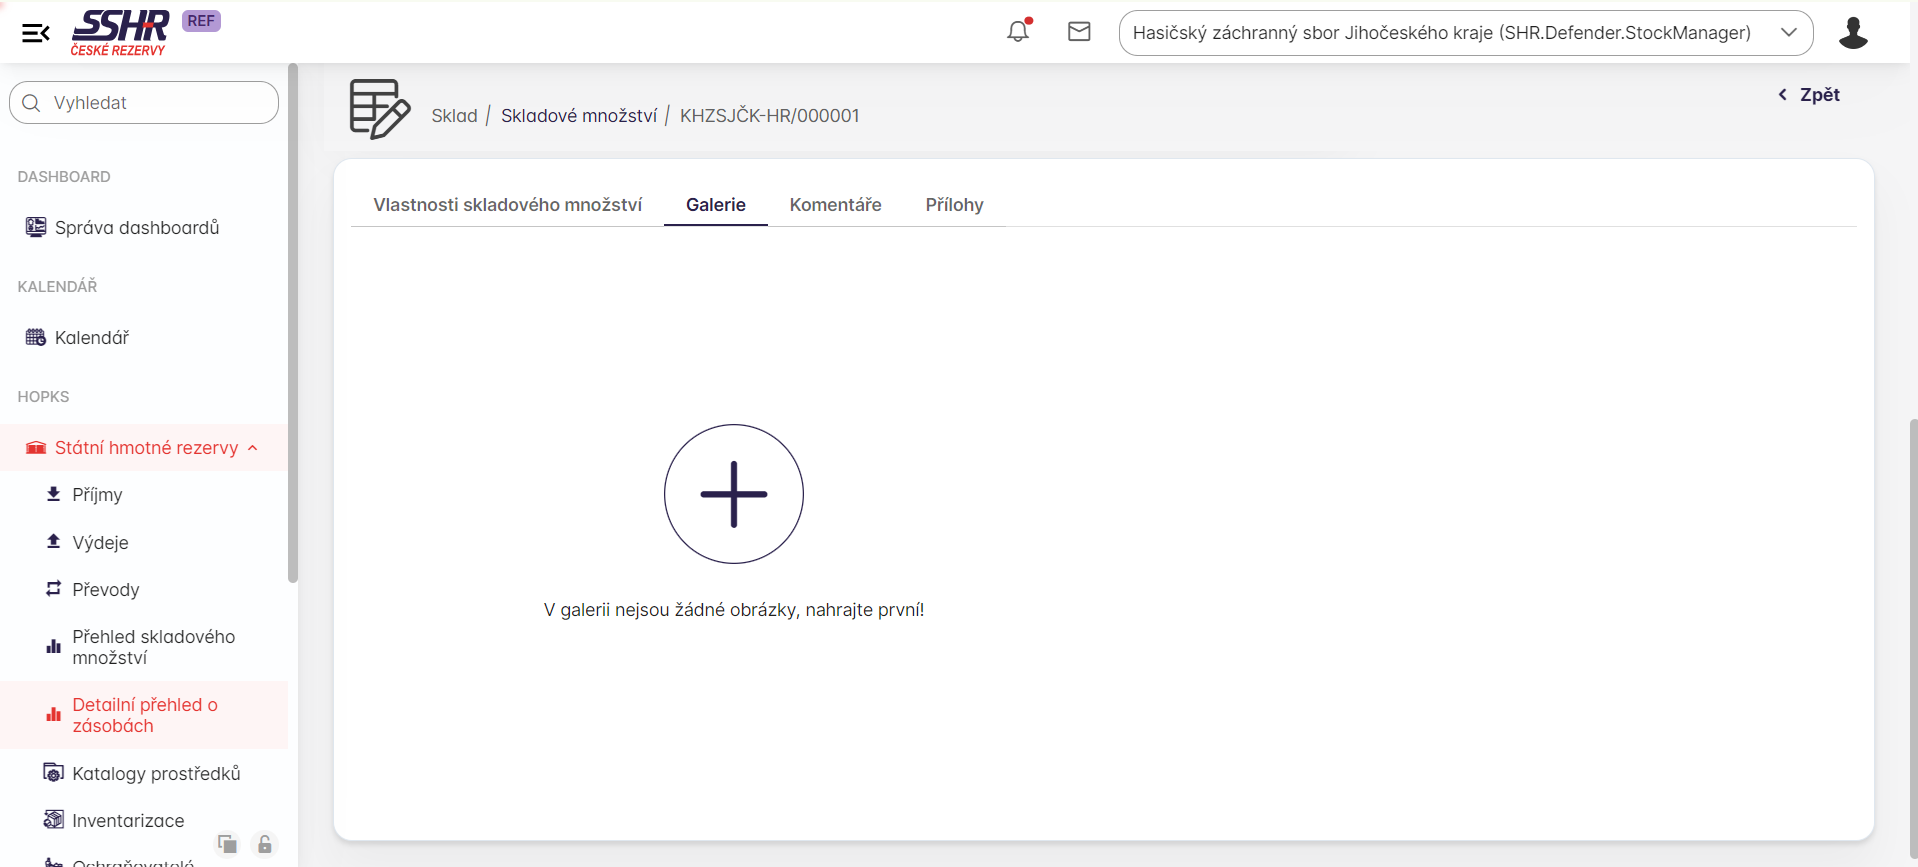Toggle the sidebar lock icon
1918x867 pixels.
[265, 844]
